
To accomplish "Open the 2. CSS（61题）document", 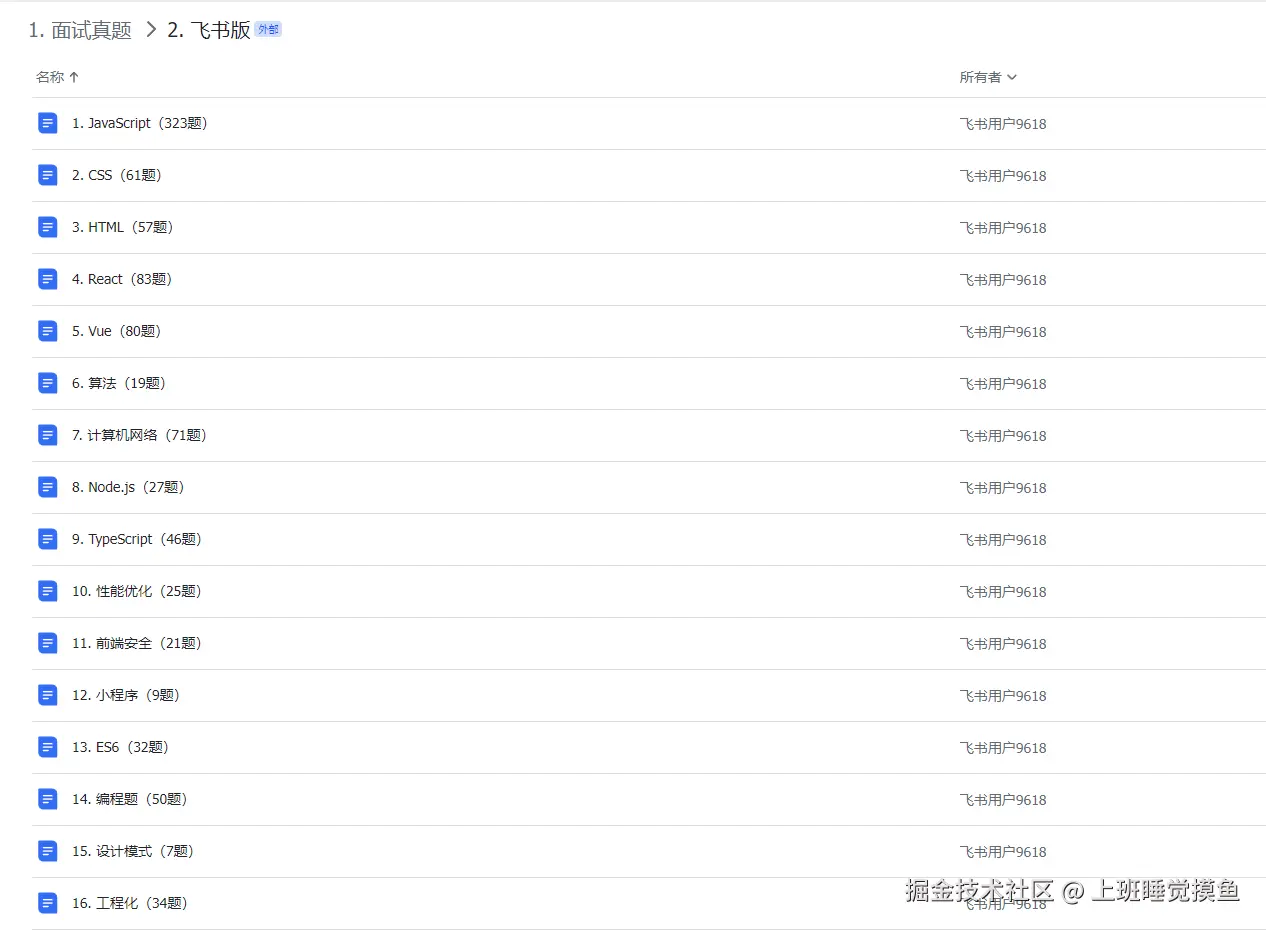I will tap(117, 175).
